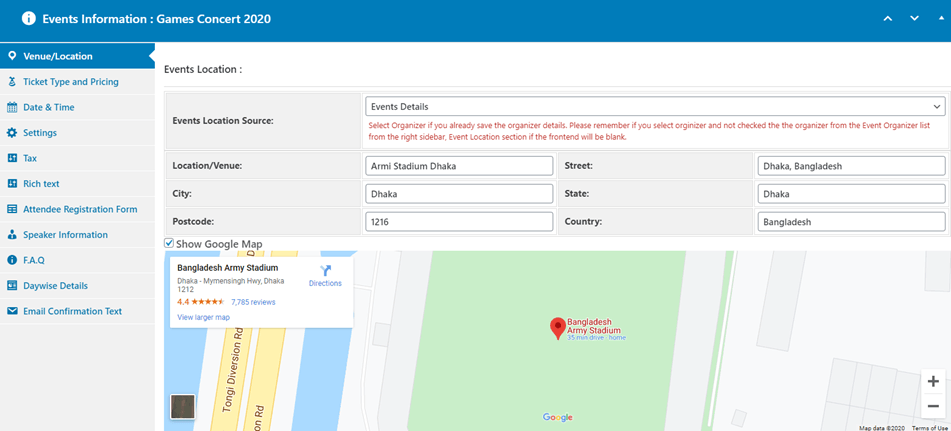Open the Attendee Registration Form tab
Screen dimensions: 951x431
78,209
